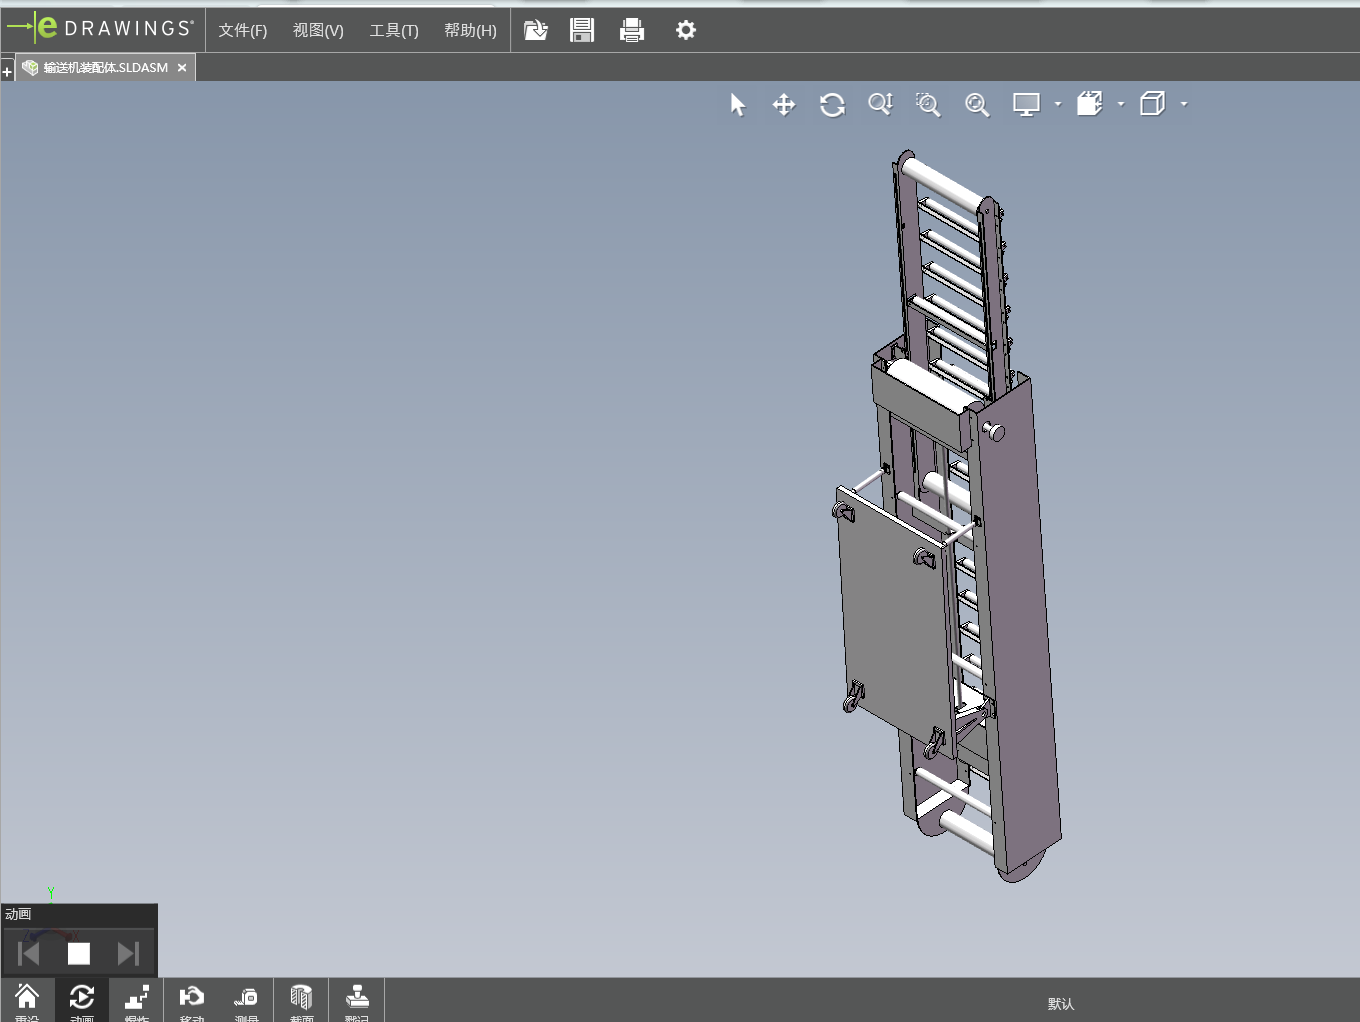This screenshot has height=1022, width=1360.
Task: Expand the display settings dropdown arrow
Action: pyautogui.click(x=1058, y=104)
